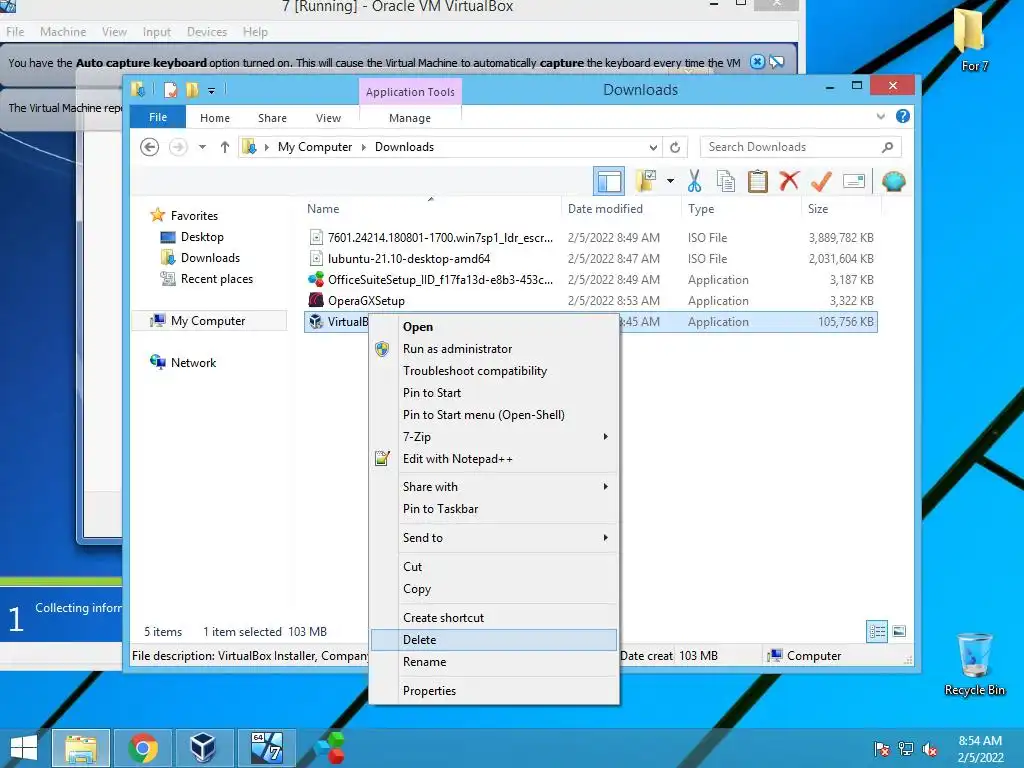Go back with the Back arrow

[x=150, y=147]
